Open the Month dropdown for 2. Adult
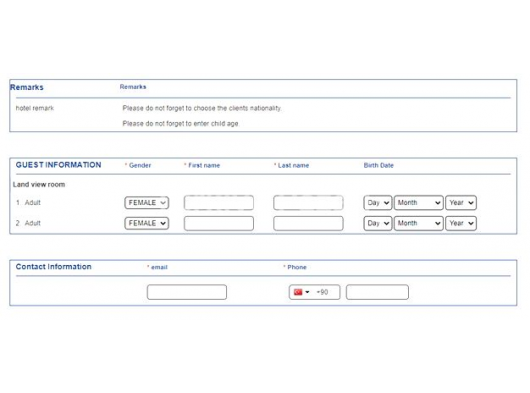Screen dimensions: 530x393 (418, 223)
